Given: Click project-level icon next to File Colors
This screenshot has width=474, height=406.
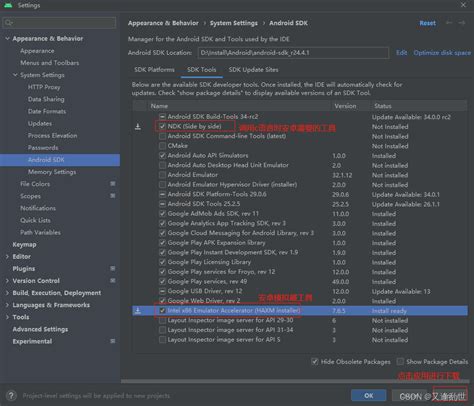Looking at the screenshot, I should [113, 184].
